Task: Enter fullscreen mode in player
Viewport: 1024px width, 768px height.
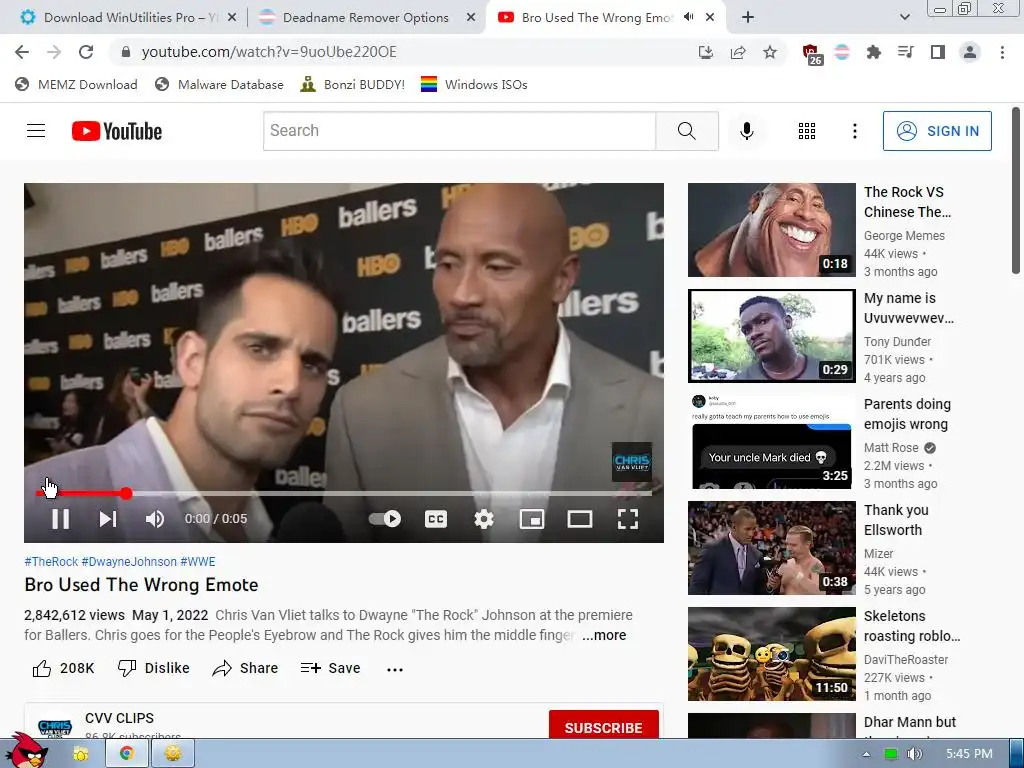Action: [628, 519]
